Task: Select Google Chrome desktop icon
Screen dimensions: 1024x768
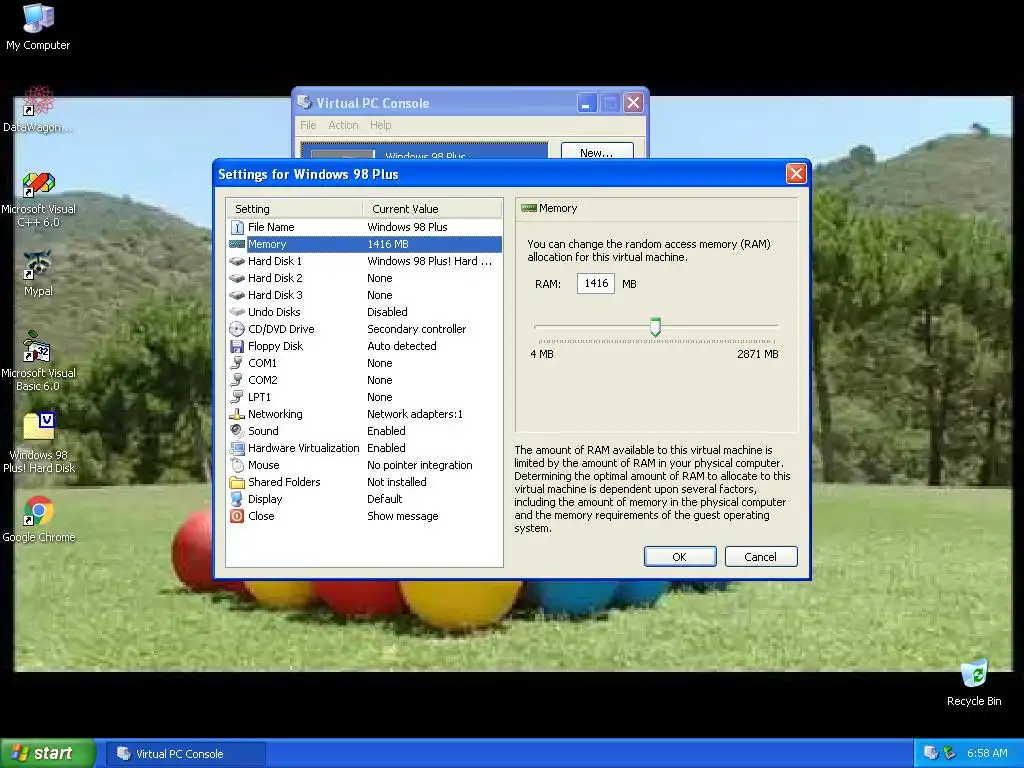Action: coord(38,511)
